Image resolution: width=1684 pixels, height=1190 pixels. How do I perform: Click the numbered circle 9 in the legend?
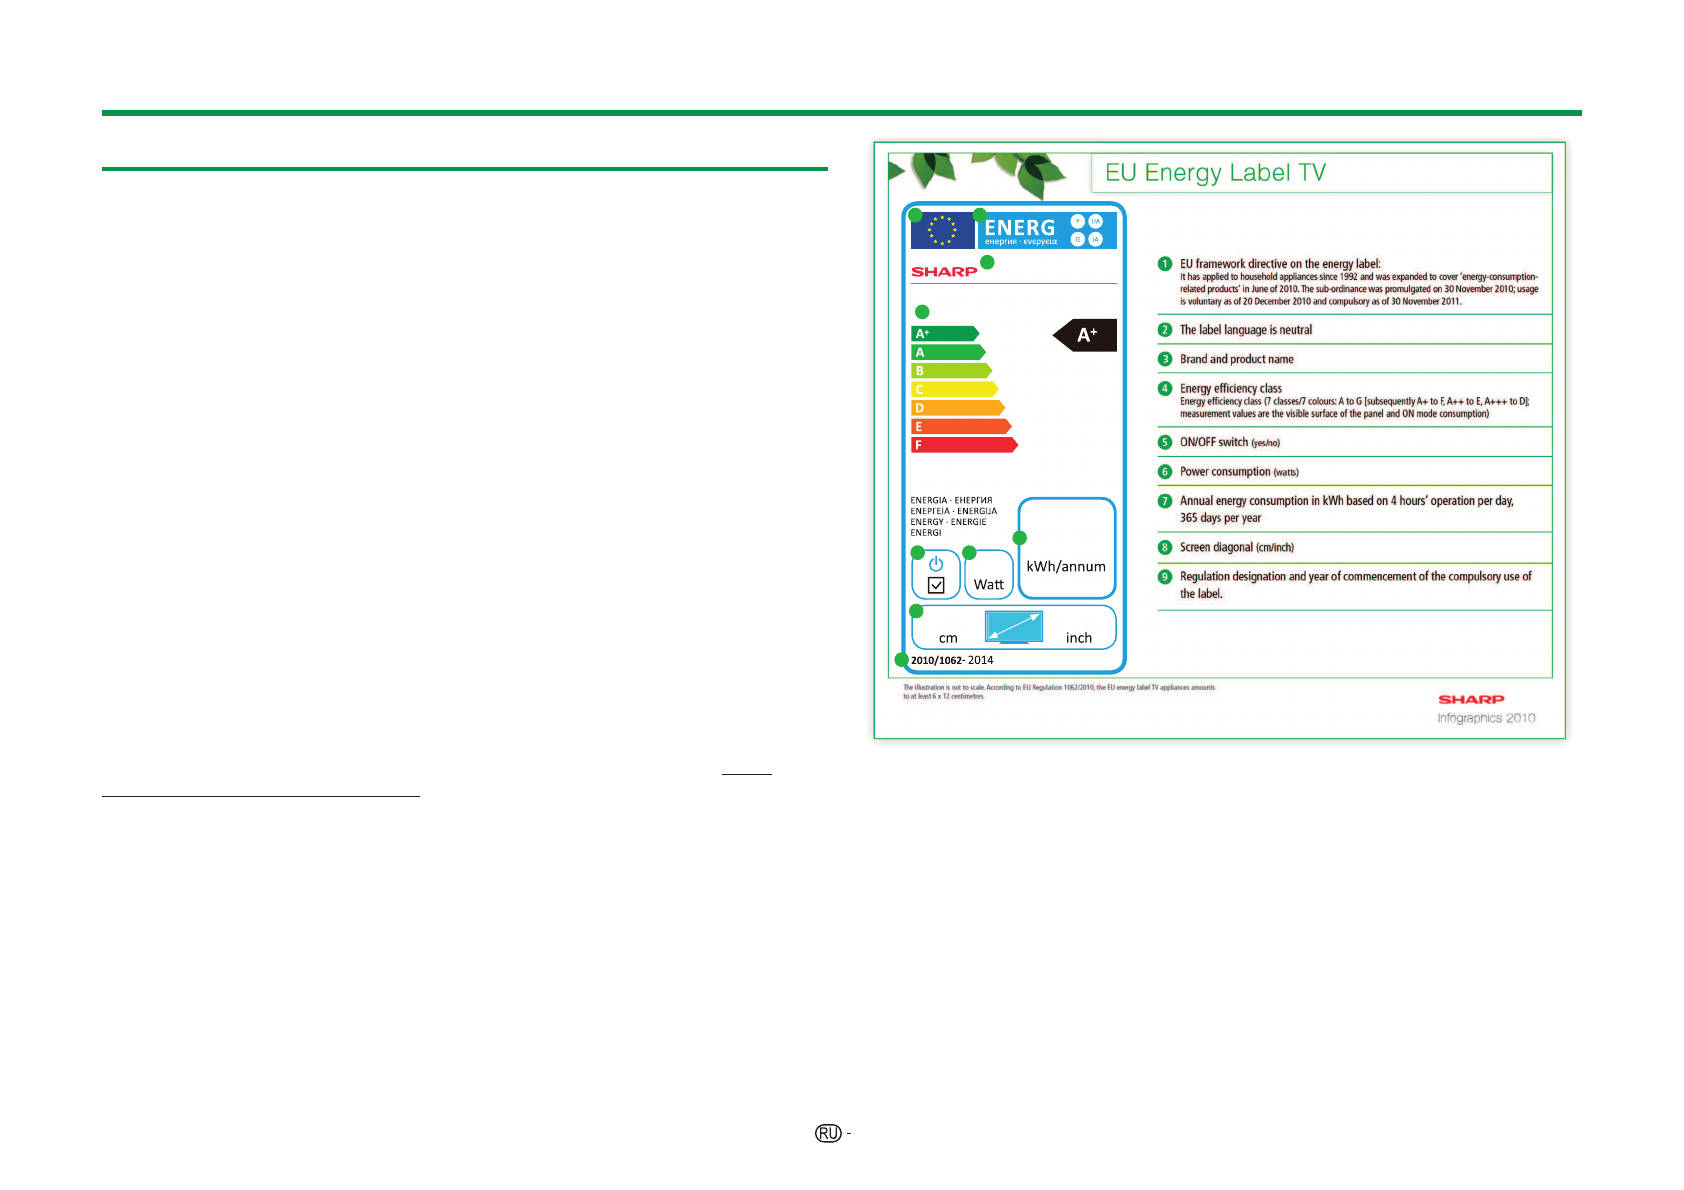[1165, 577]
